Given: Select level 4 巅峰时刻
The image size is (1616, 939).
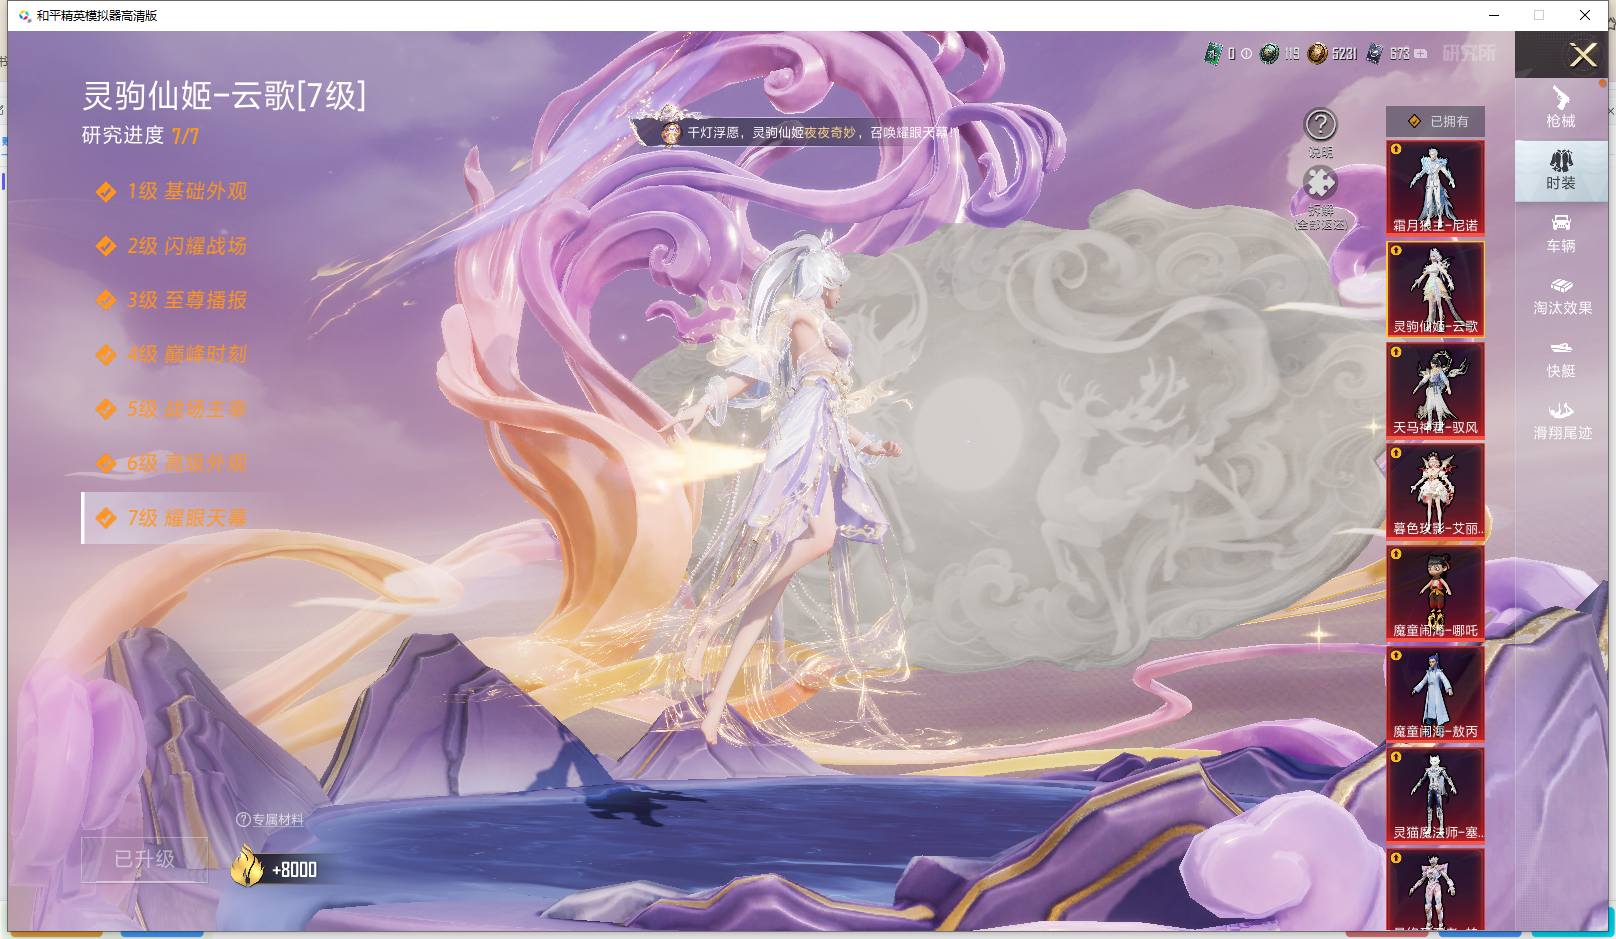Looking at the screenshot, I should click(x=172, y=354).
